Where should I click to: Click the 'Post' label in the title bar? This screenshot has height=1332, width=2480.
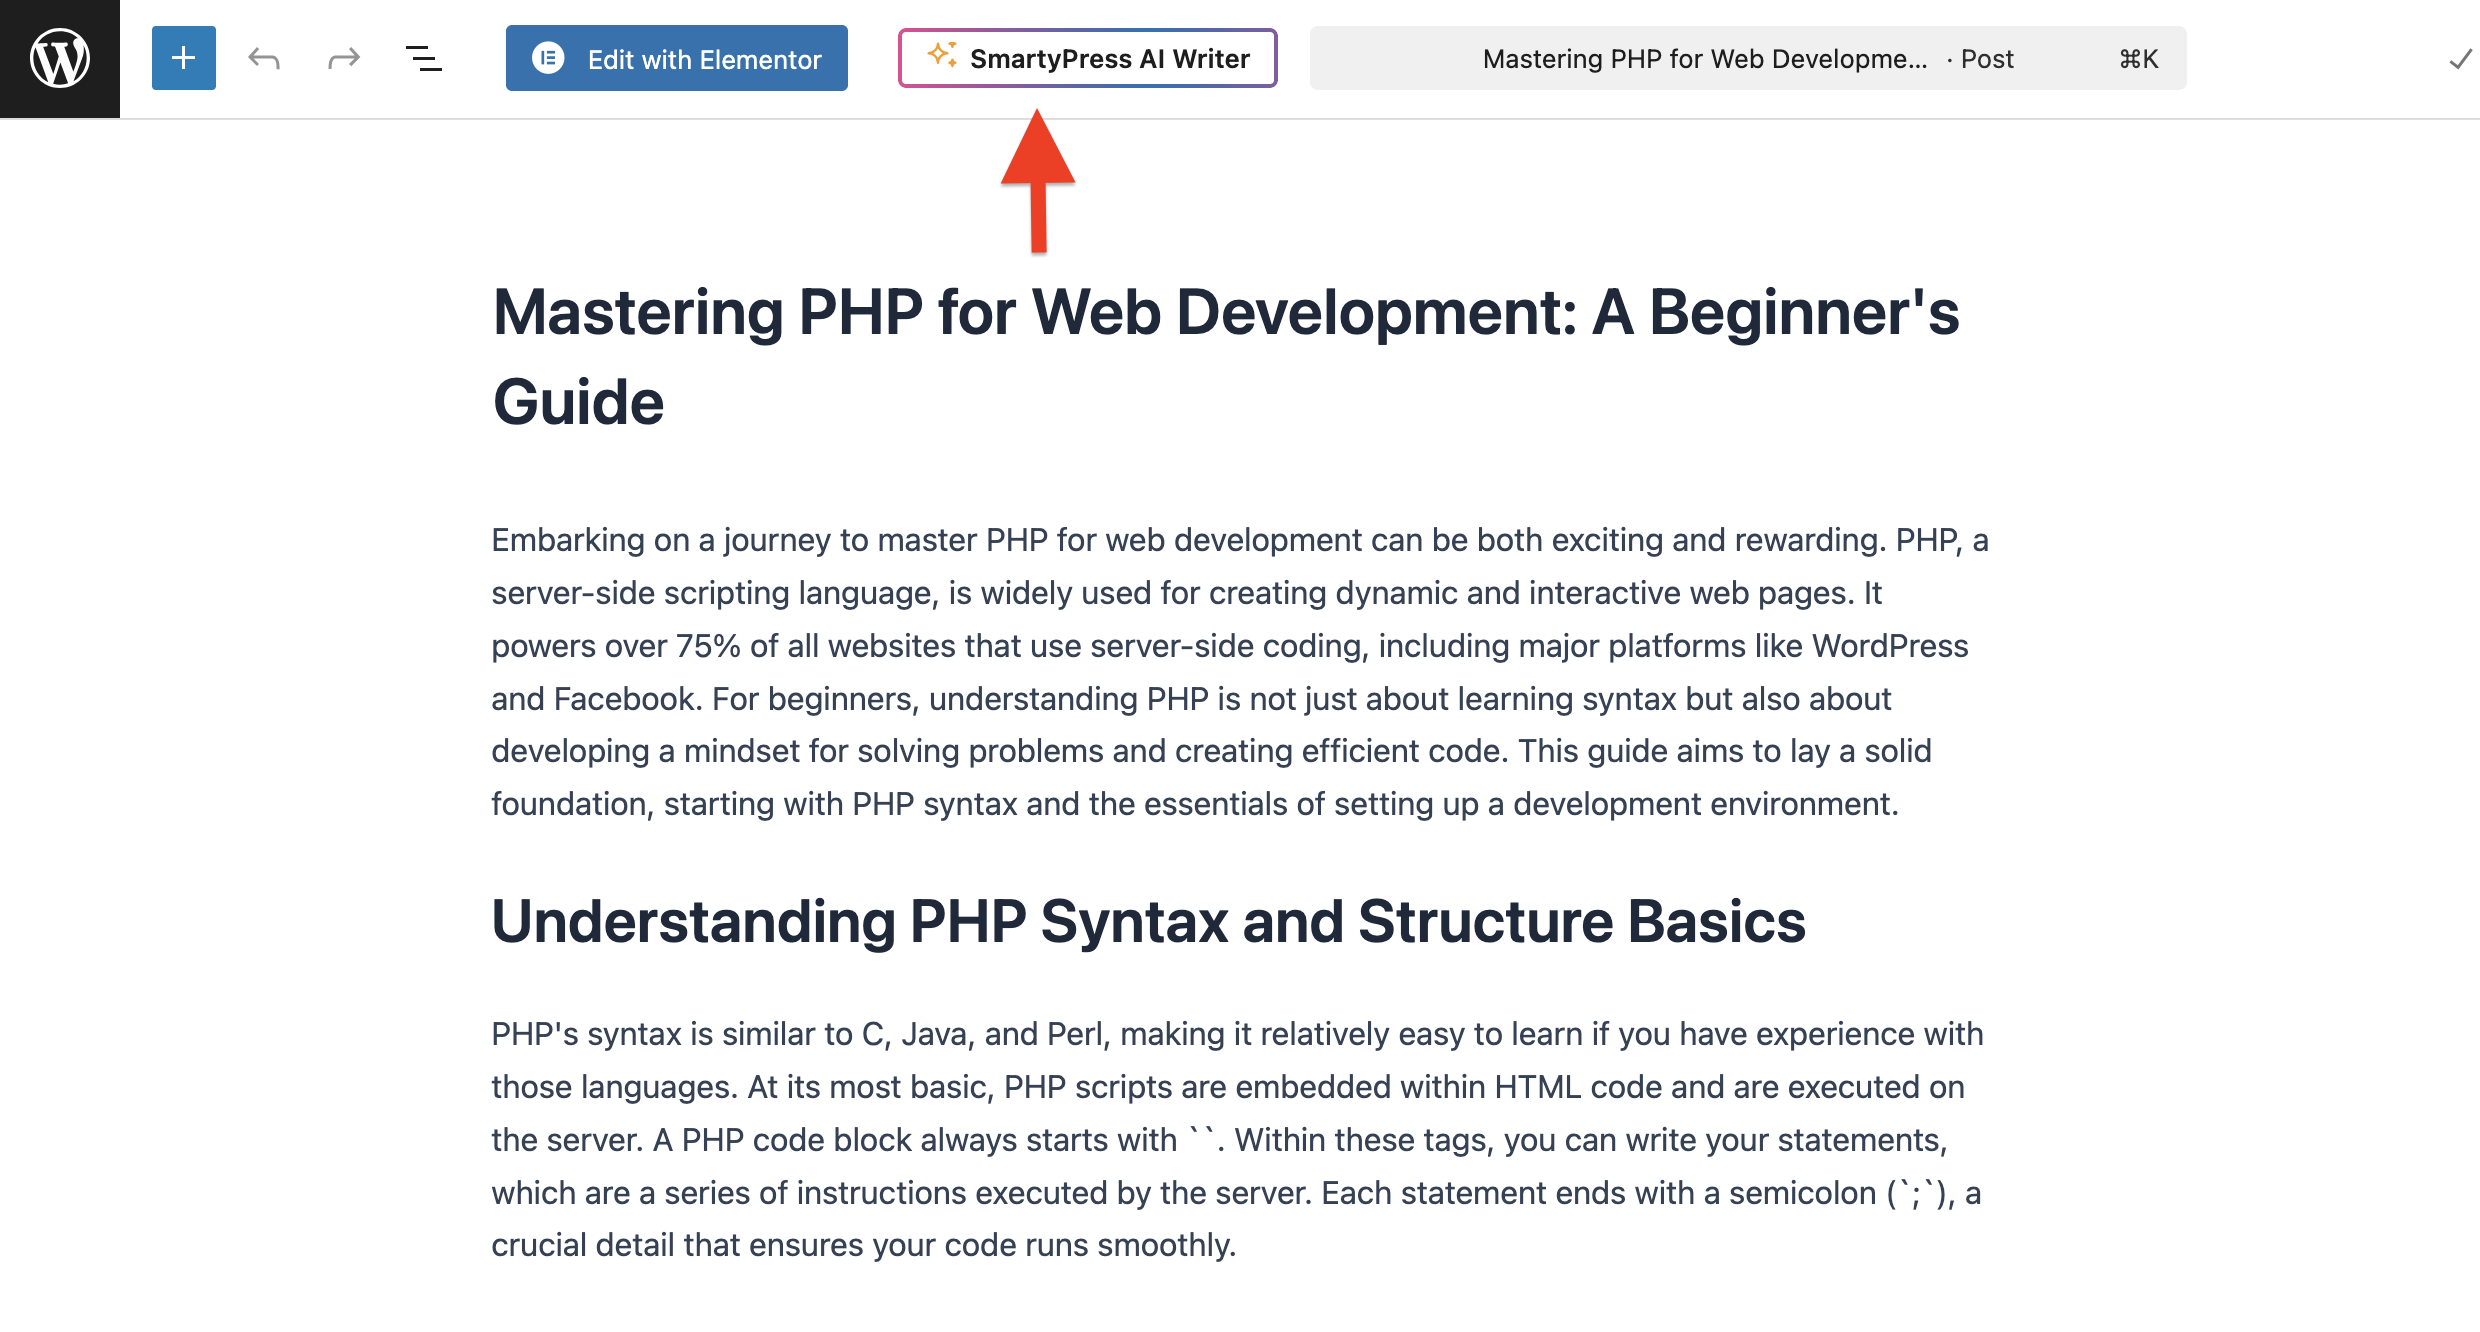pyautogui.click(x=1986, y=59)
